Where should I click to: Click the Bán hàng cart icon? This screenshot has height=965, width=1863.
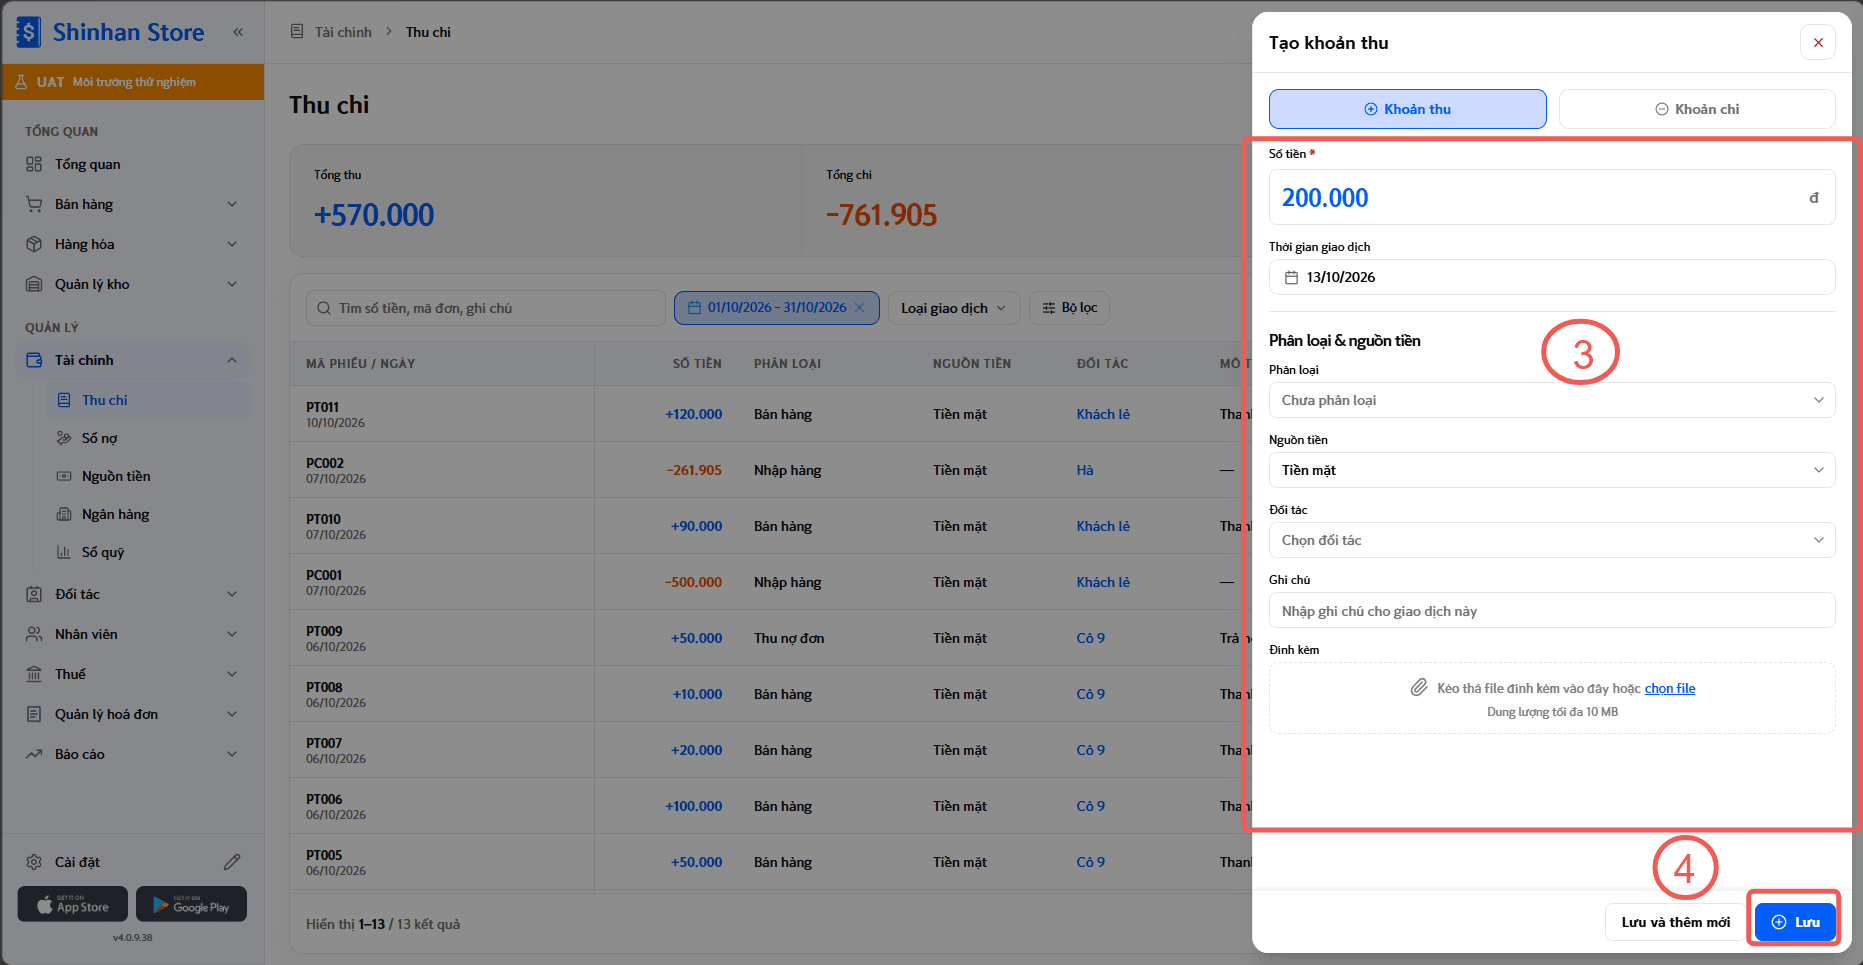click(34, 204)
